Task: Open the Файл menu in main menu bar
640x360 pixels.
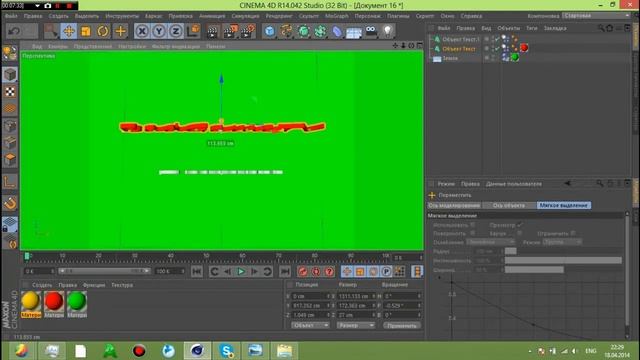Action: coord(11,16)
